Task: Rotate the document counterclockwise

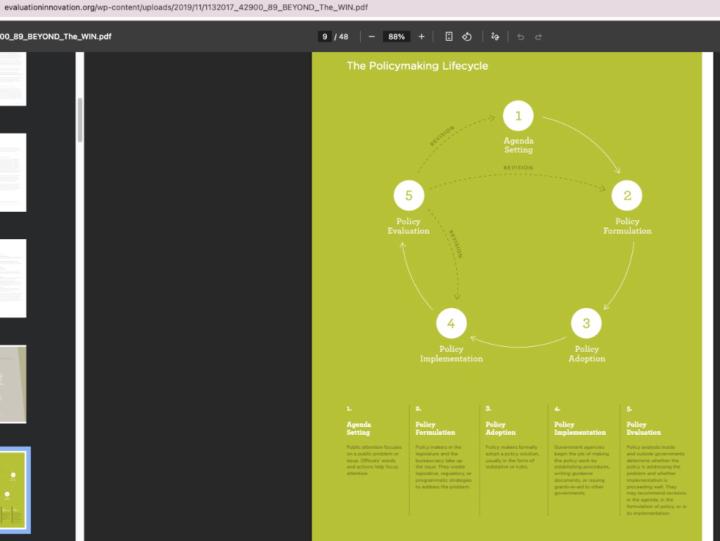Action: point(467,37)
